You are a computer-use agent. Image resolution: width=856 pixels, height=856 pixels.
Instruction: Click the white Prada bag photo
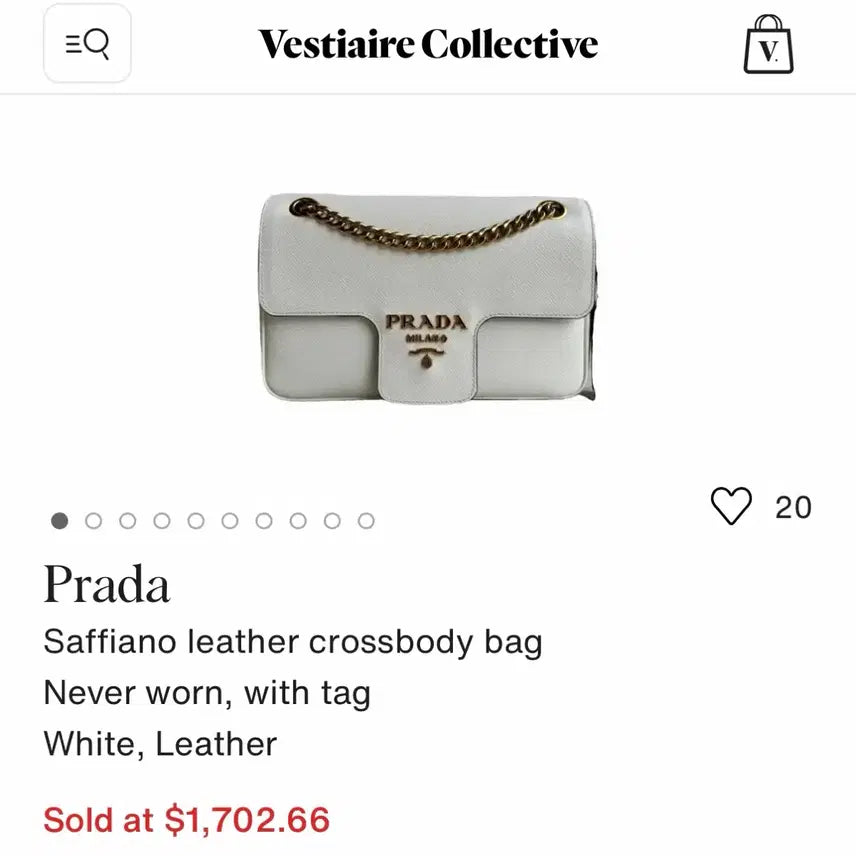[x=427, y=298]
